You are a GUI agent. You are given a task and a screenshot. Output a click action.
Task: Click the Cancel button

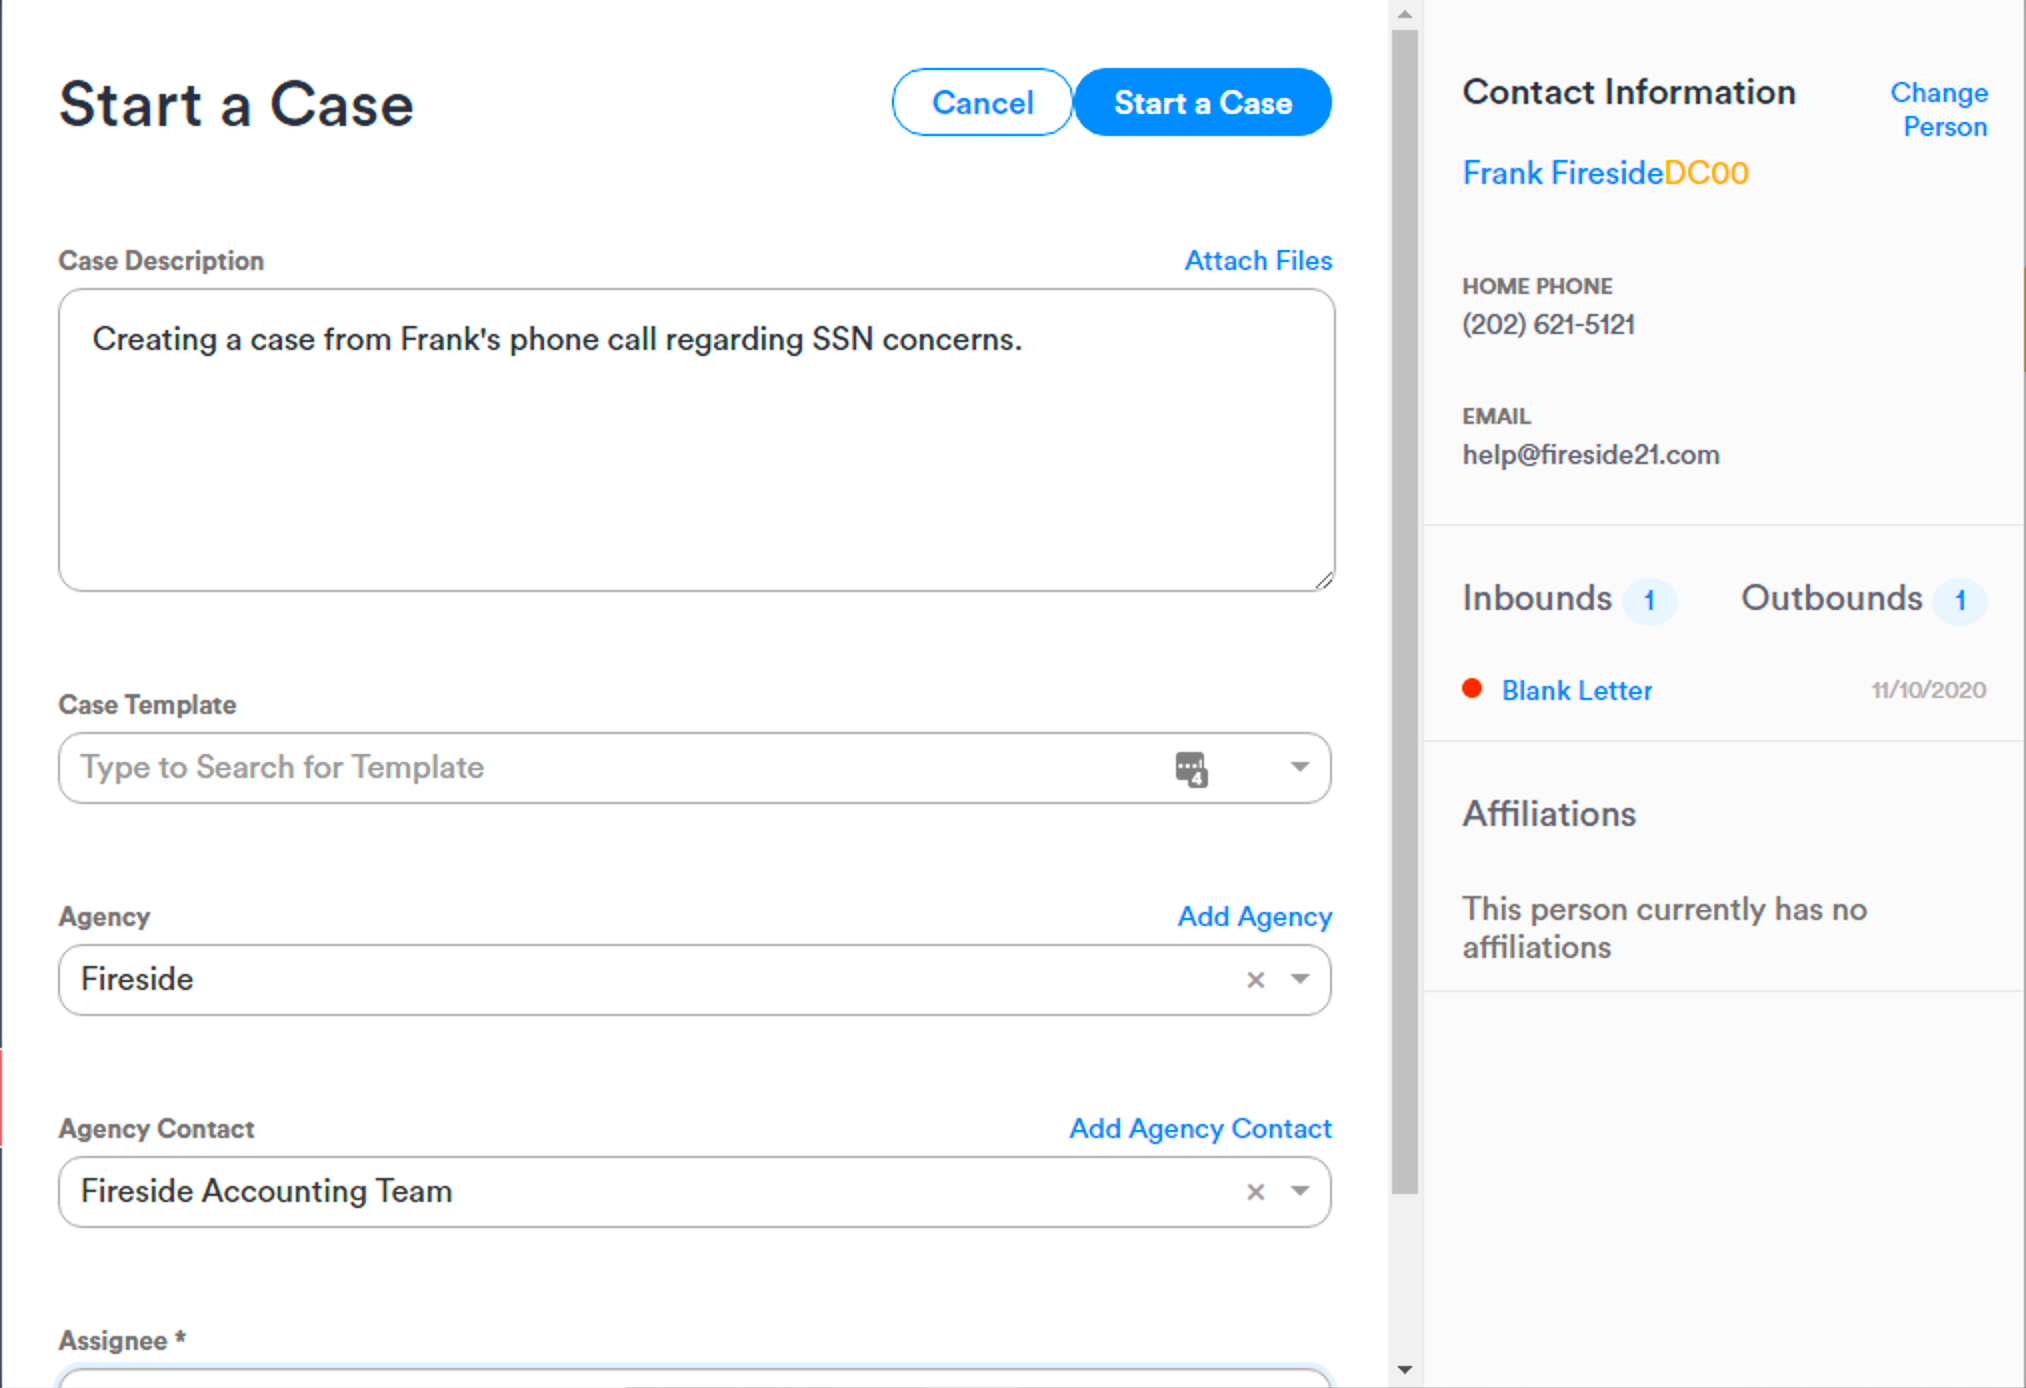[x=982, y=102]
